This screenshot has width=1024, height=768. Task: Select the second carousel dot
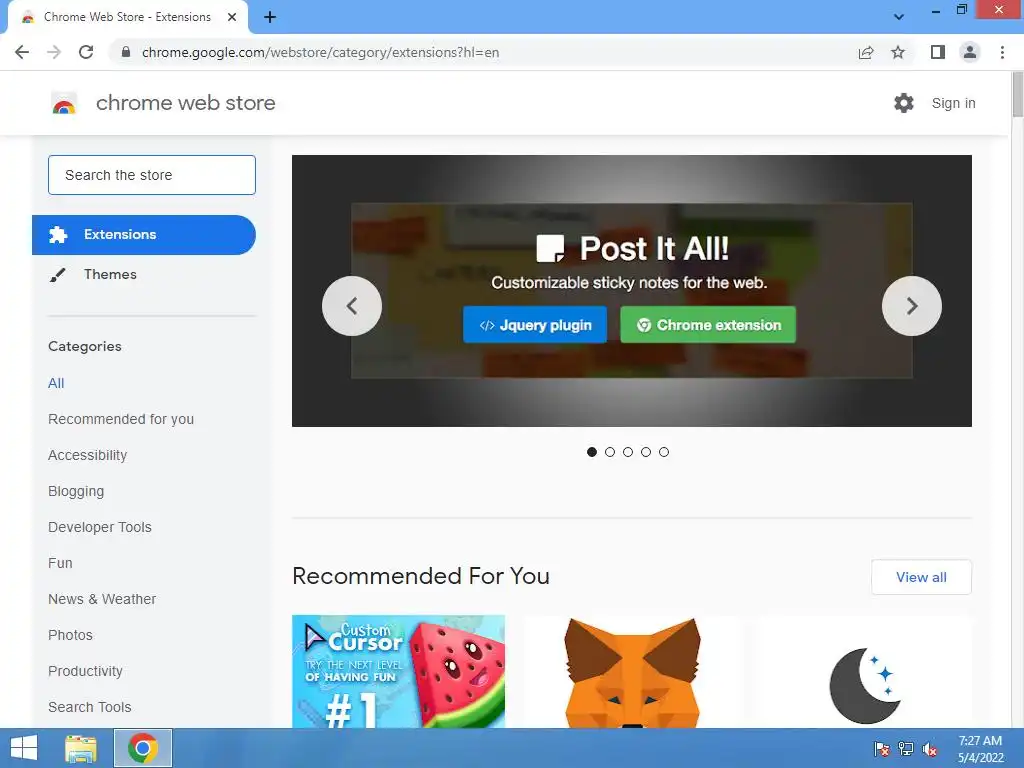[610, 452]
